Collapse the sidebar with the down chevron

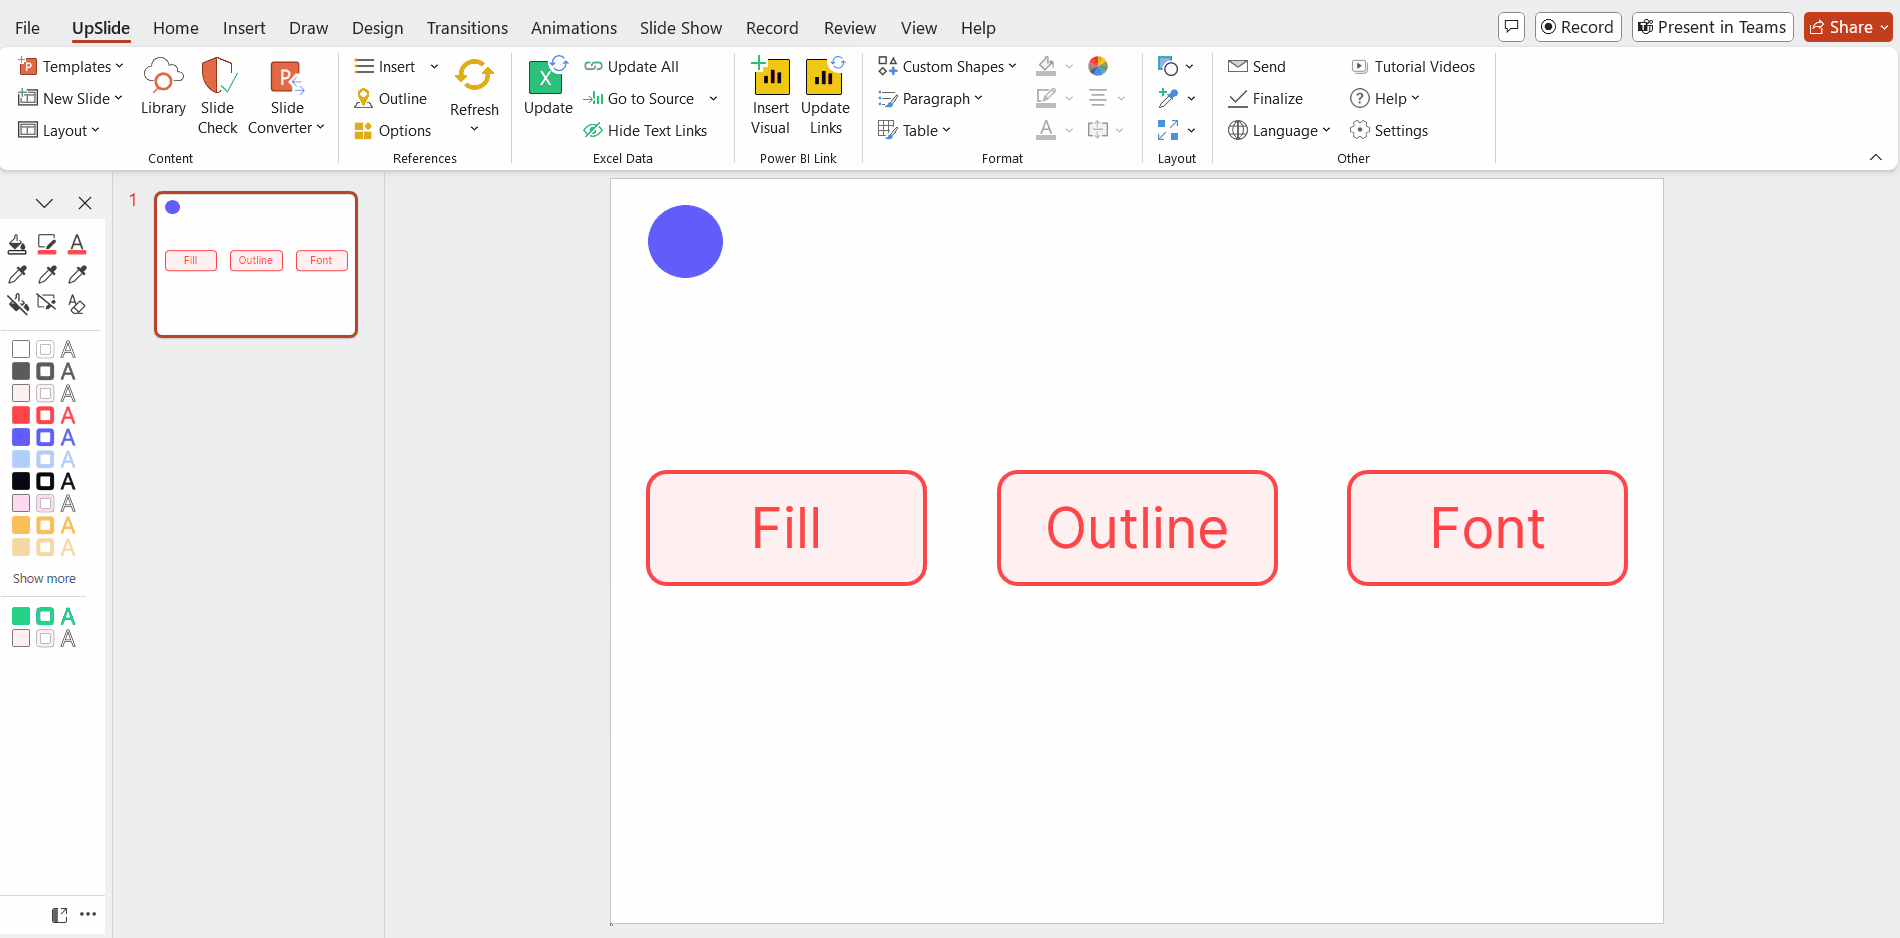44,203
